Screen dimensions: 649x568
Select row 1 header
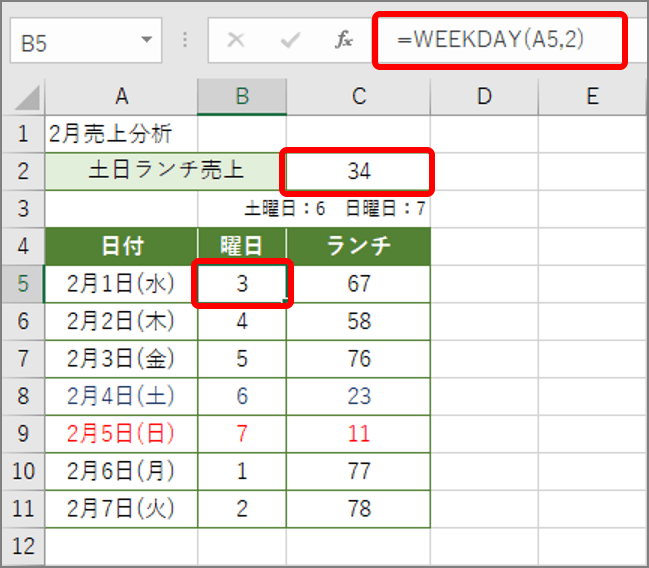pos(23,134)
